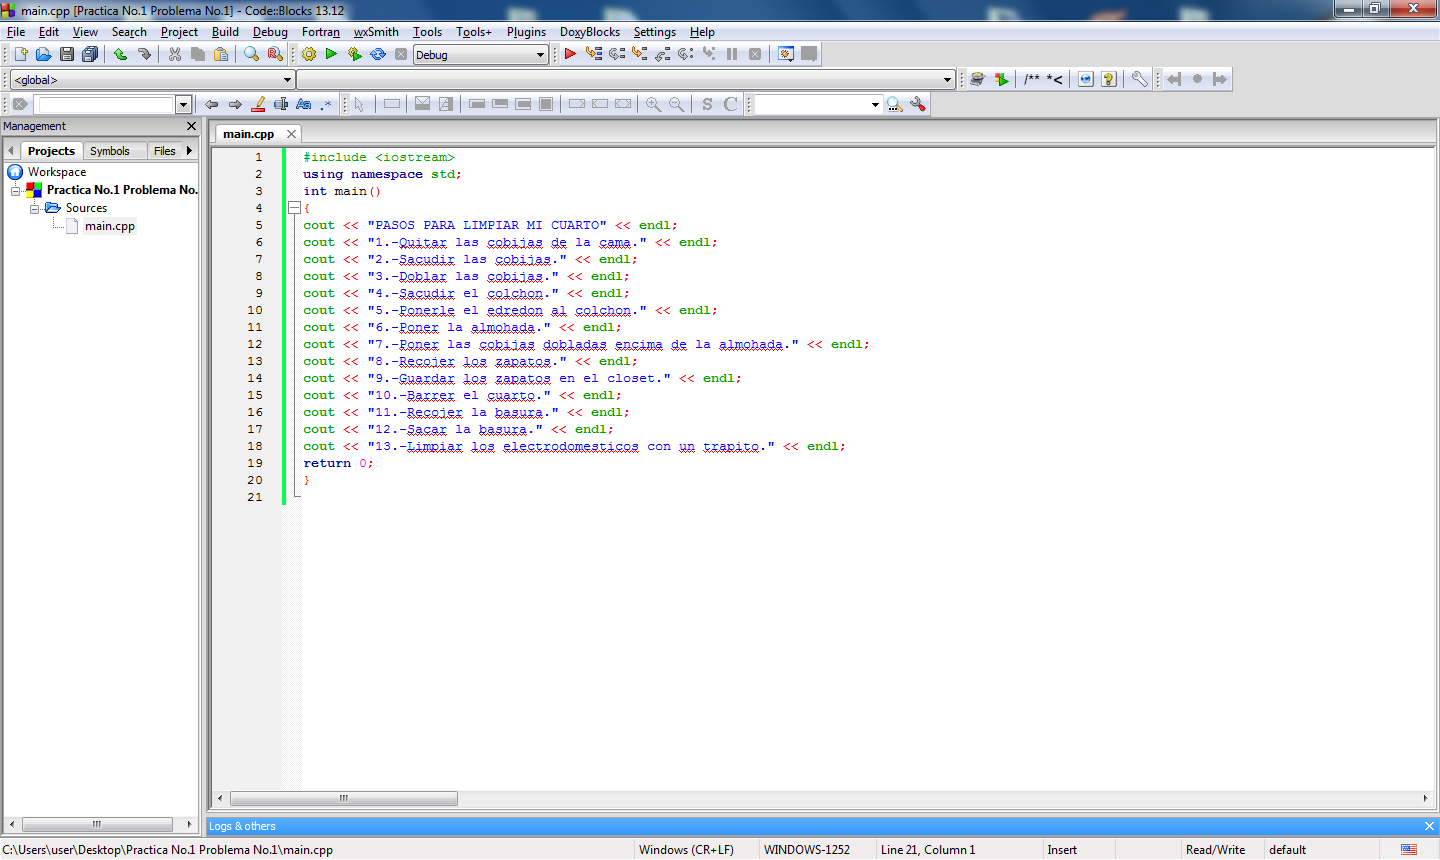Collapse the main function fold marker
Viewport: 1440px width, 860px height.
click(x=293, y=208)
